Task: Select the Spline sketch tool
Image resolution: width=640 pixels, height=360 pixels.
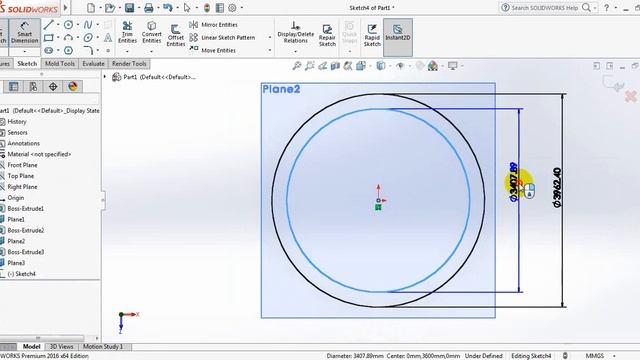Action: click(88, 25)
